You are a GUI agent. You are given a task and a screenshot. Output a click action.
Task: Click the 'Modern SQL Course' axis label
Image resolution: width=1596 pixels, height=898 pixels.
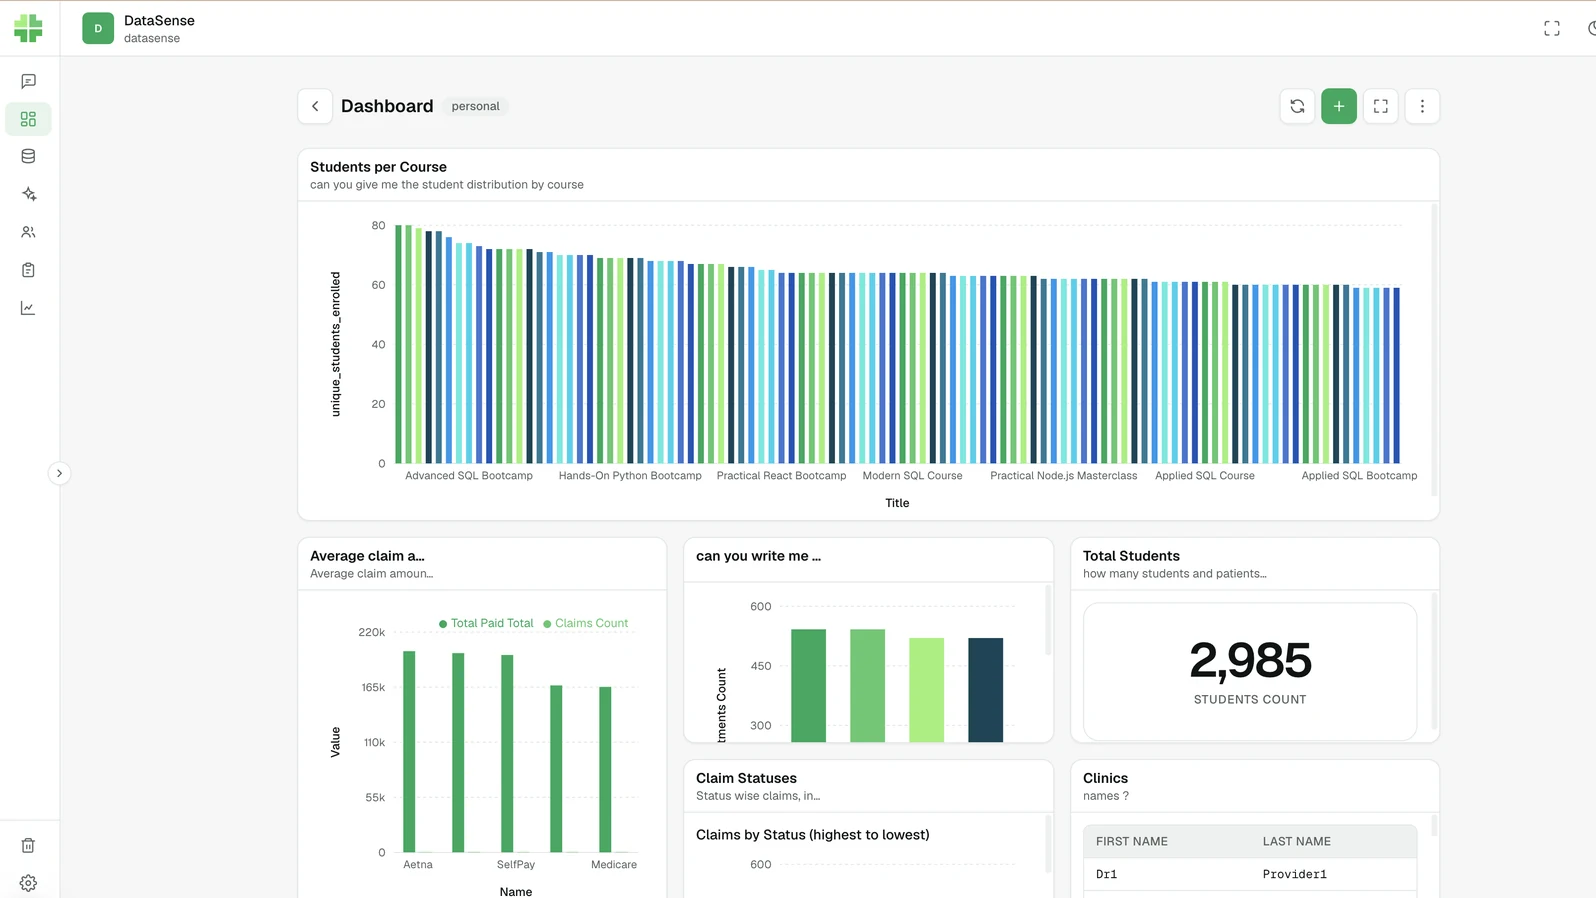point(912,476)
